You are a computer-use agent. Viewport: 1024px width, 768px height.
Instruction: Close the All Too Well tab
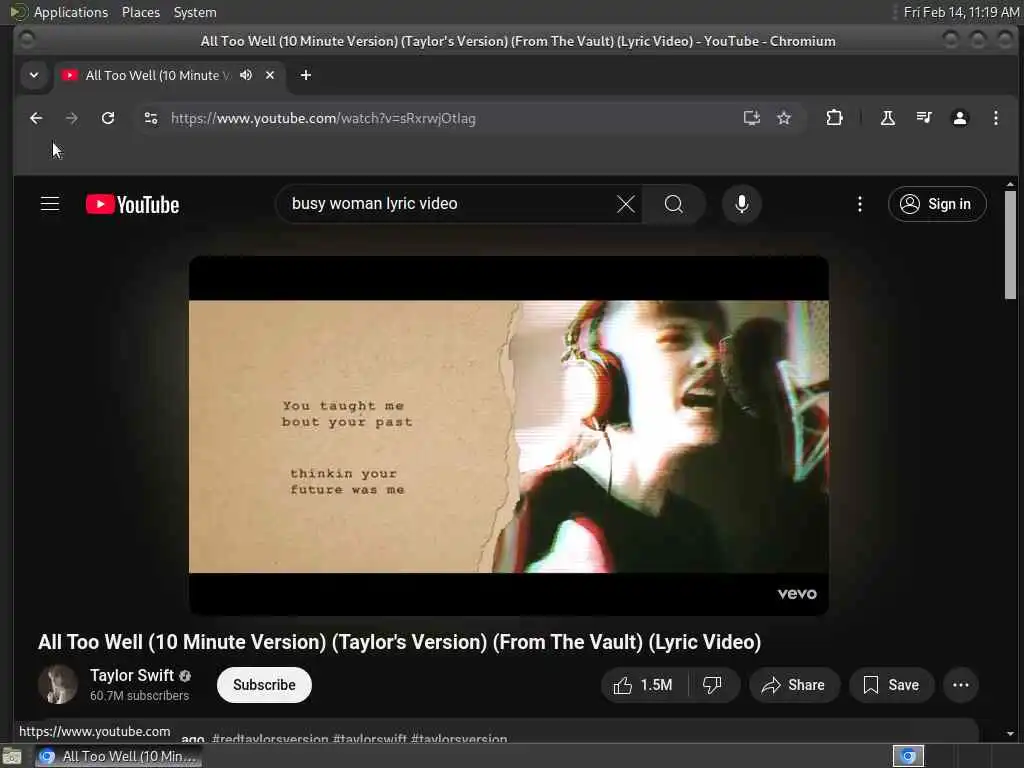pos(270,75)
